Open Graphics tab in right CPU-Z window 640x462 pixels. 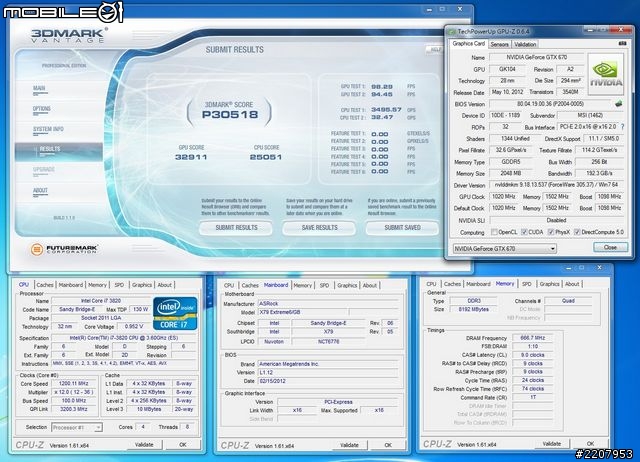pyautogui.click(x=549, y=284)
